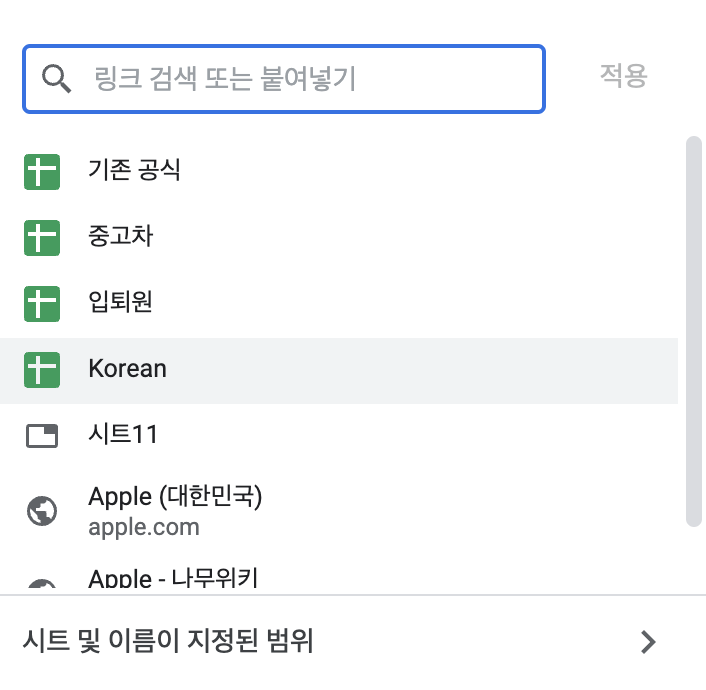The width and height of the screenshot is (706, 690).
Task: Click the globe icon beside Apple (대한민국)
Action: (42, 511)
